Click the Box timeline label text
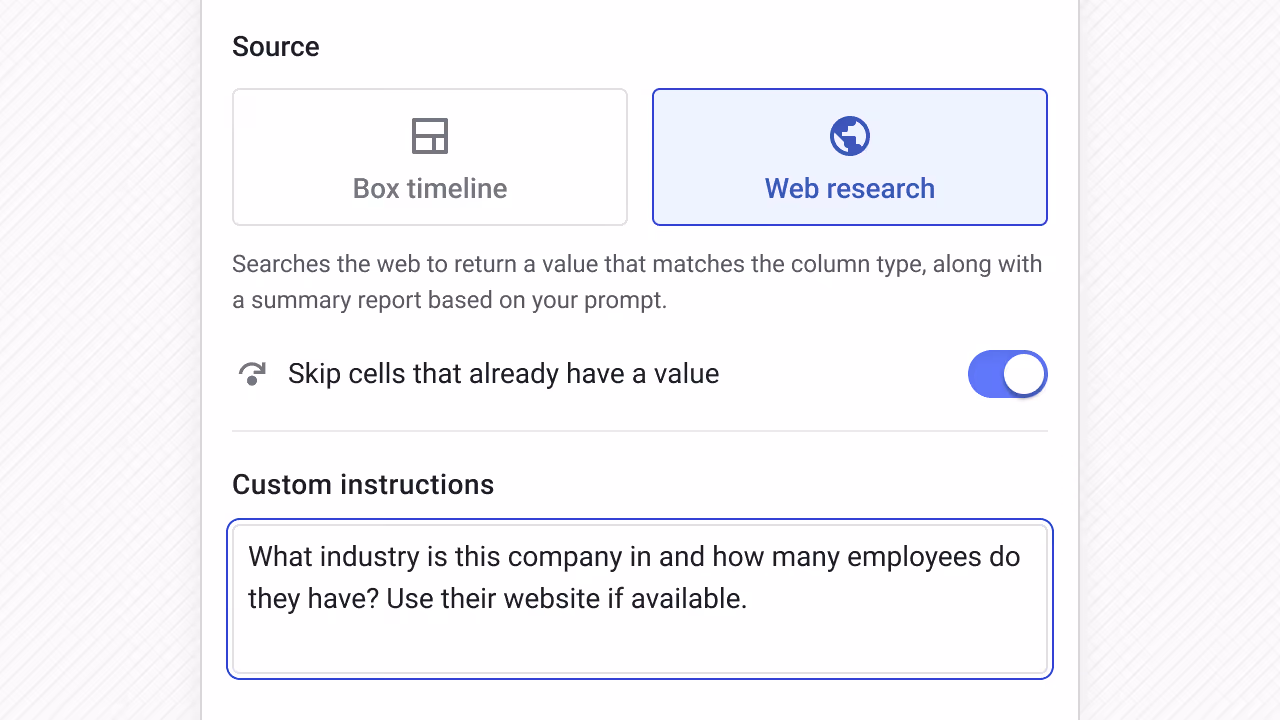 [x=429, y=188]
